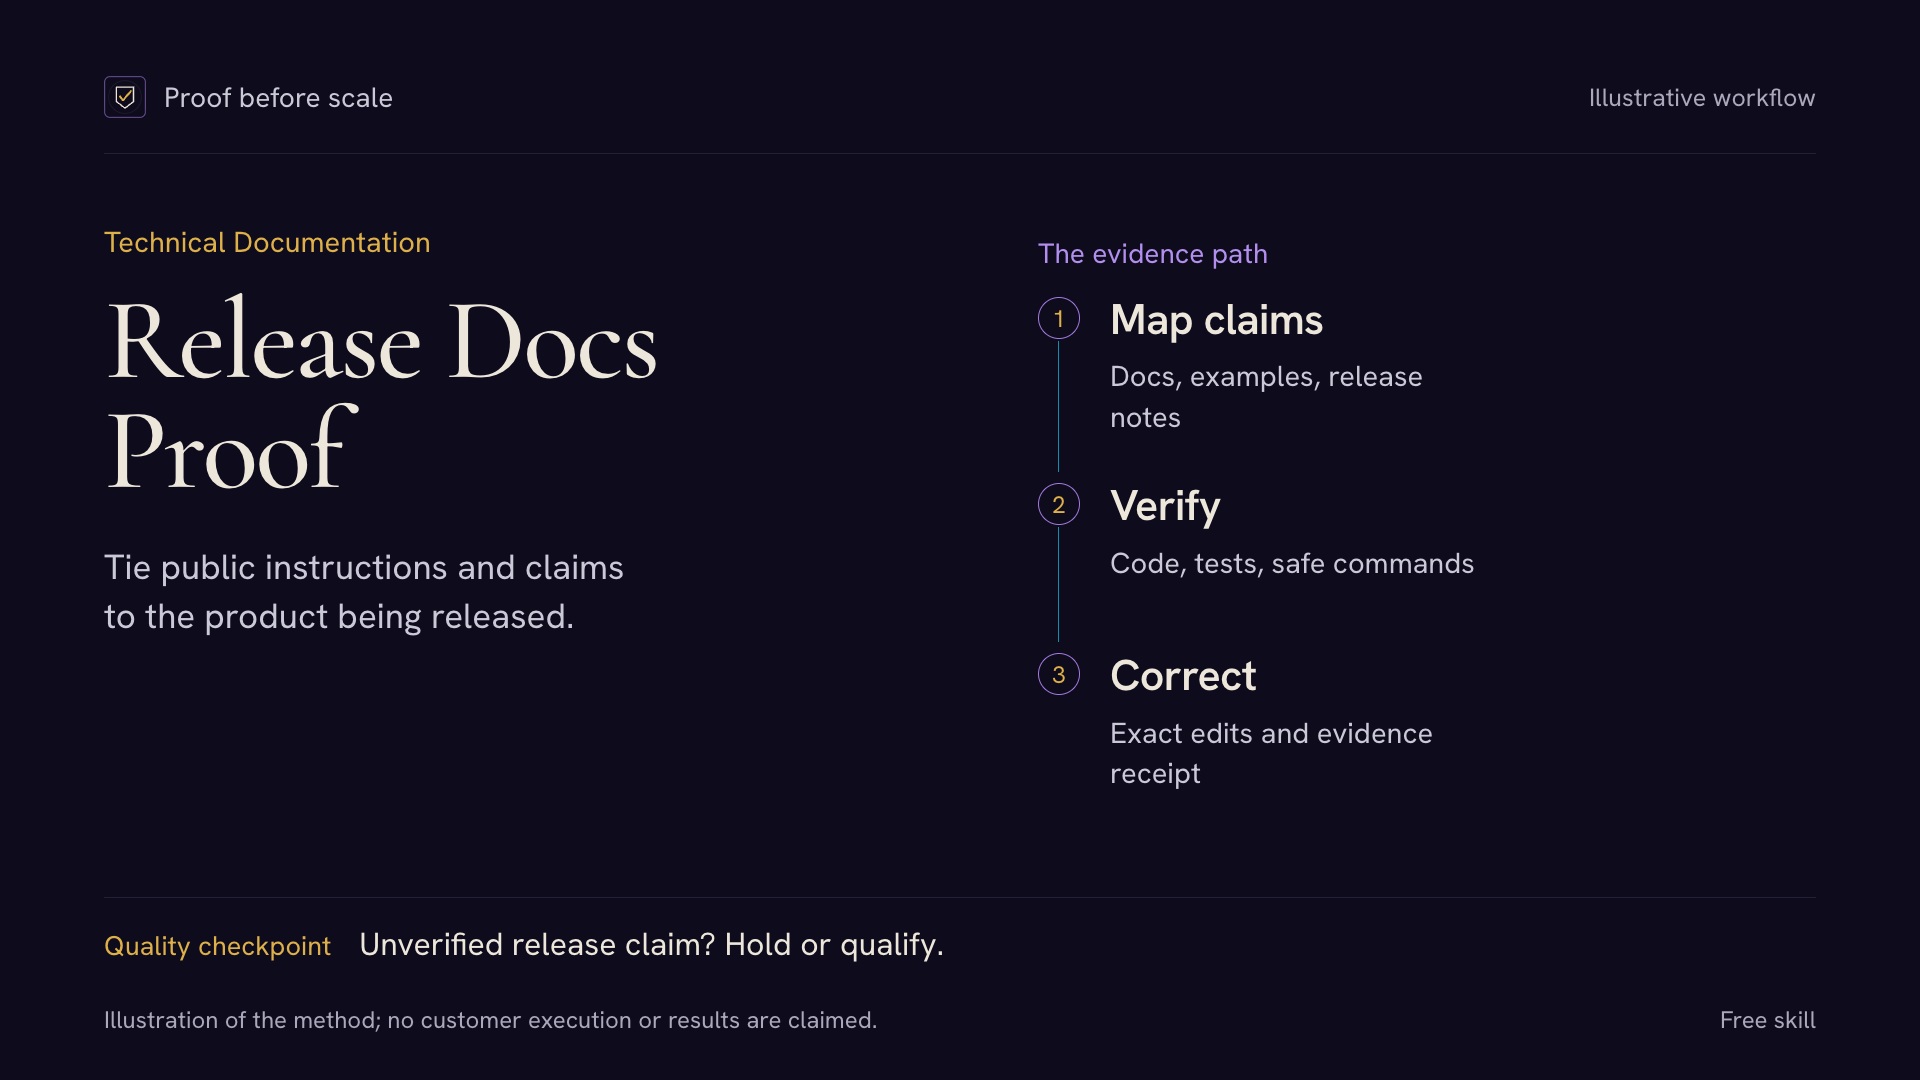Image resolution: width=1920 pixels, height=1080 pixels.
Task: Click the 'Illustrative workflow' label
Action: pos(1702,98)
